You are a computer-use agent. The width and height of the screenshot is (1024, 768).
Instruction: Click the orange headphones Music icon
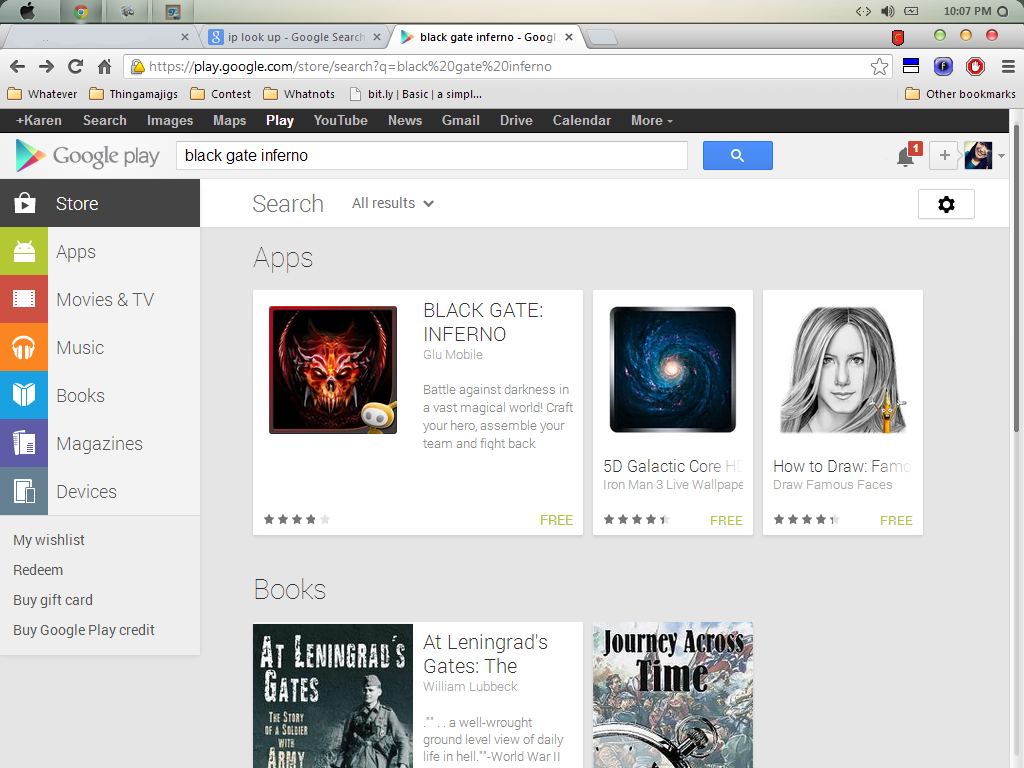[24, 347]
